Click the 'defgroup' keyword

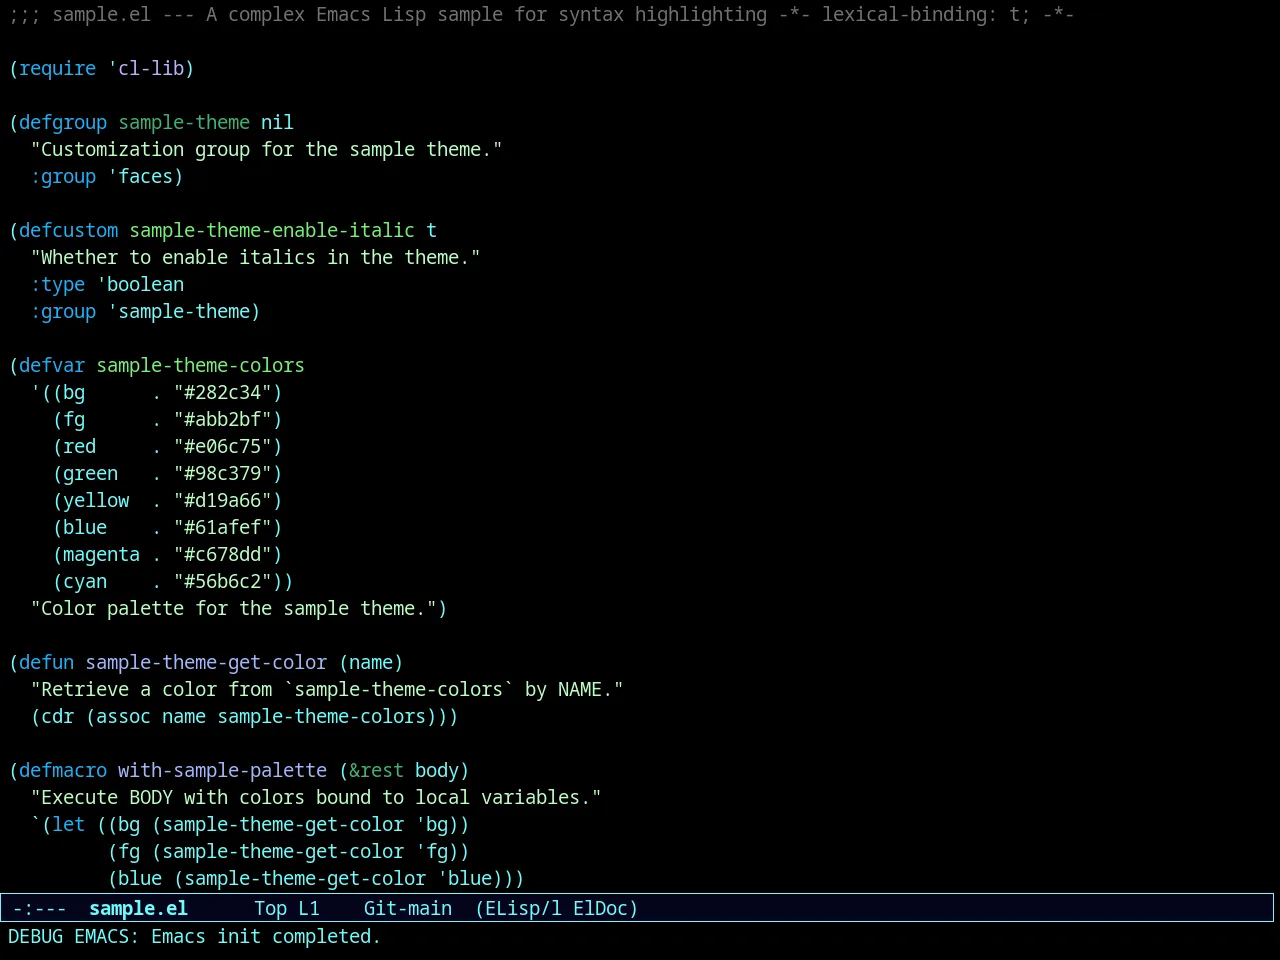pos(63,122)
